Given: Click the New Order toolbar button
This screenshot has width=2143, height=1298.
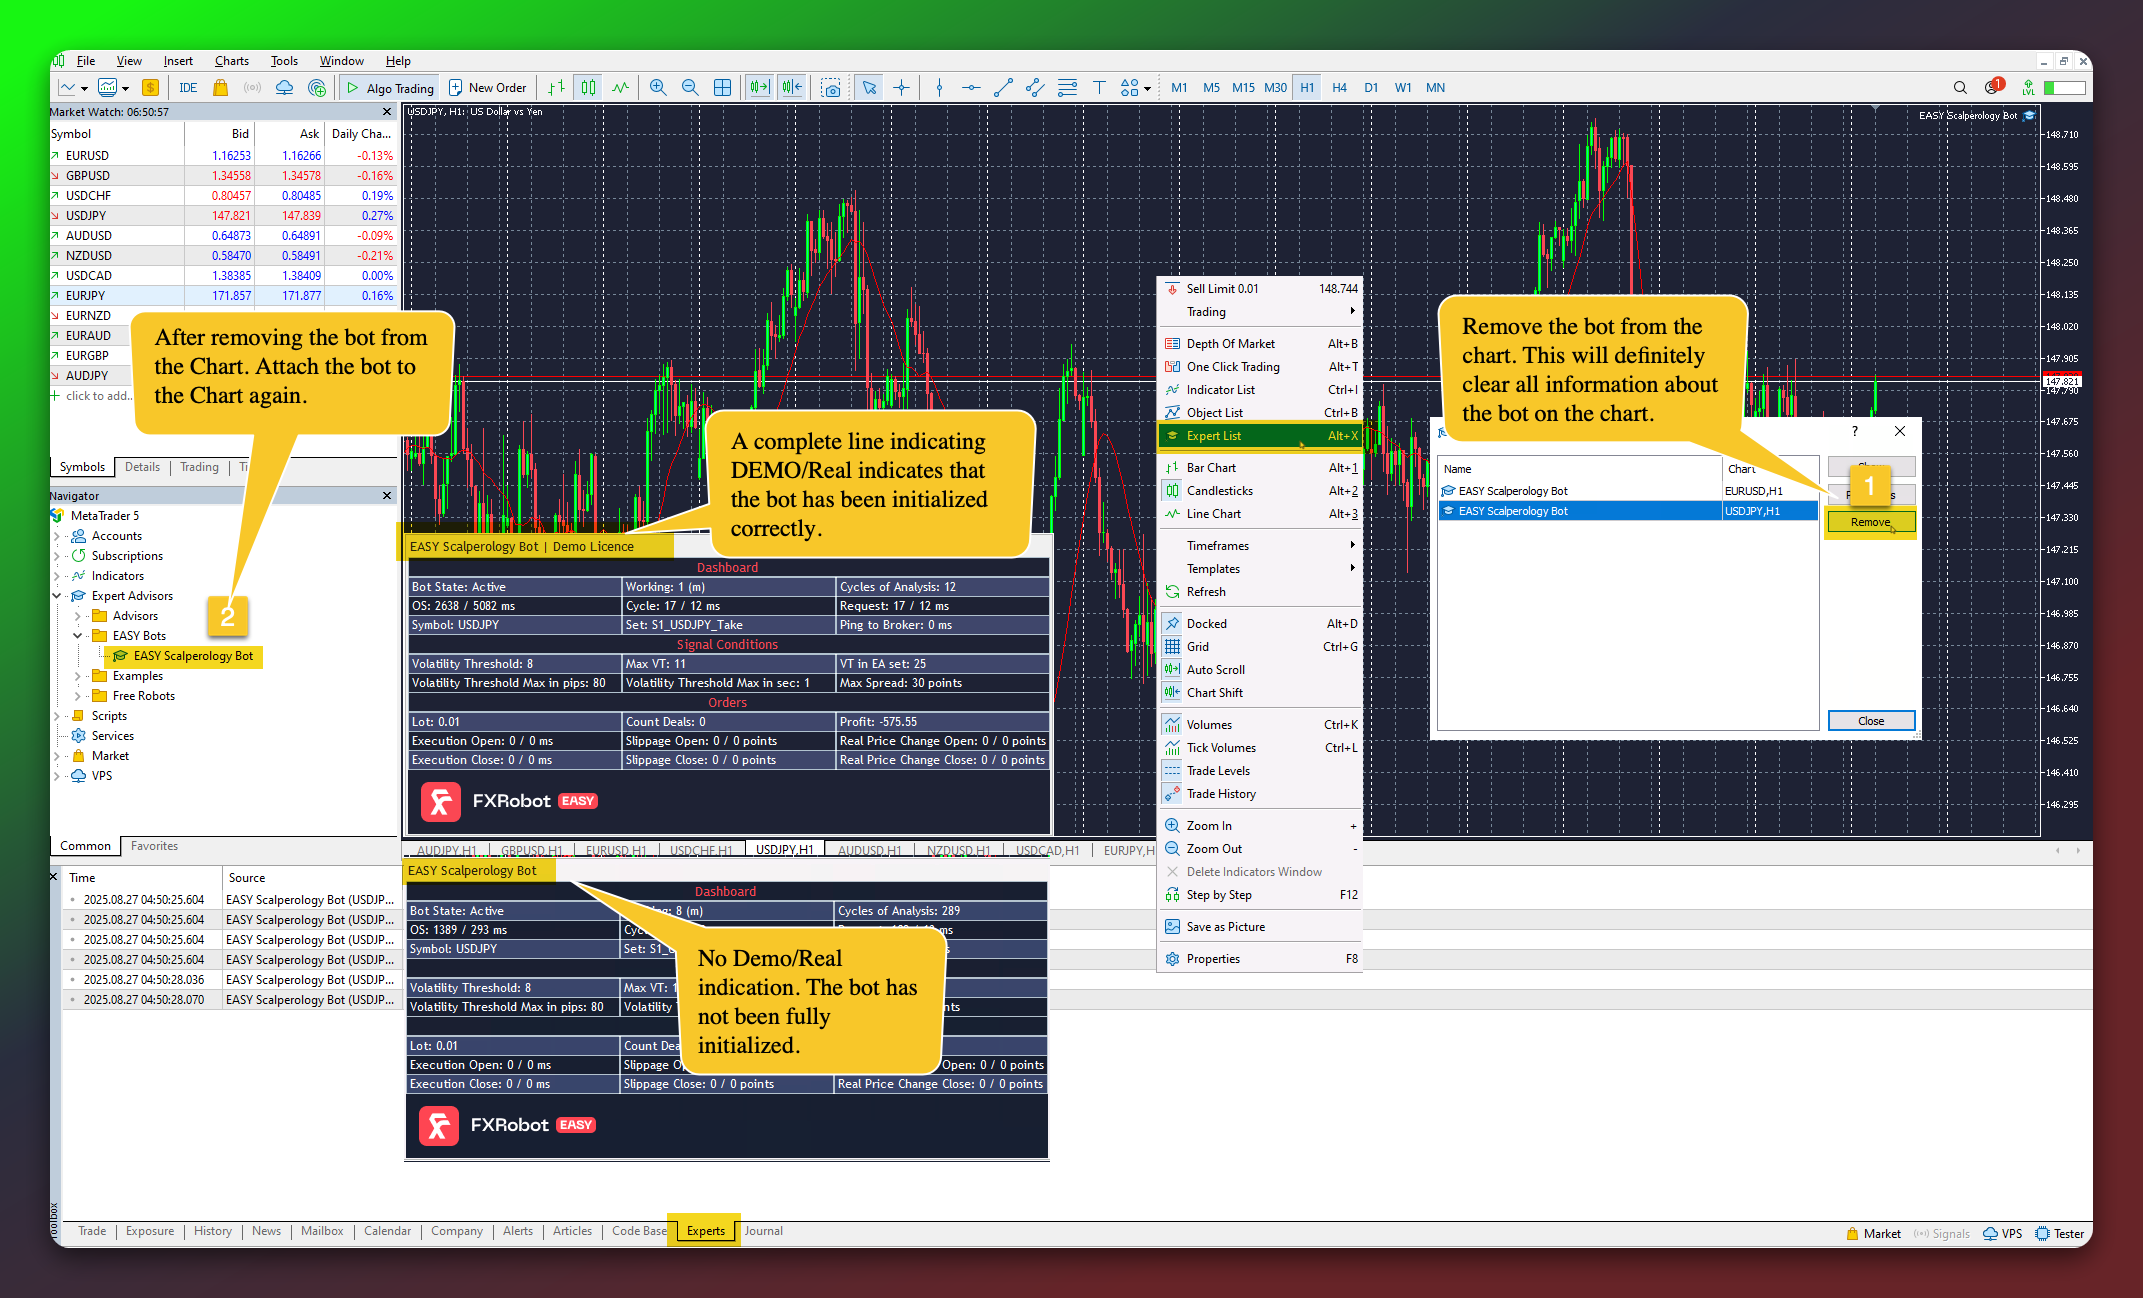Looking at the screenshot, I should click(x=487, y=88).
